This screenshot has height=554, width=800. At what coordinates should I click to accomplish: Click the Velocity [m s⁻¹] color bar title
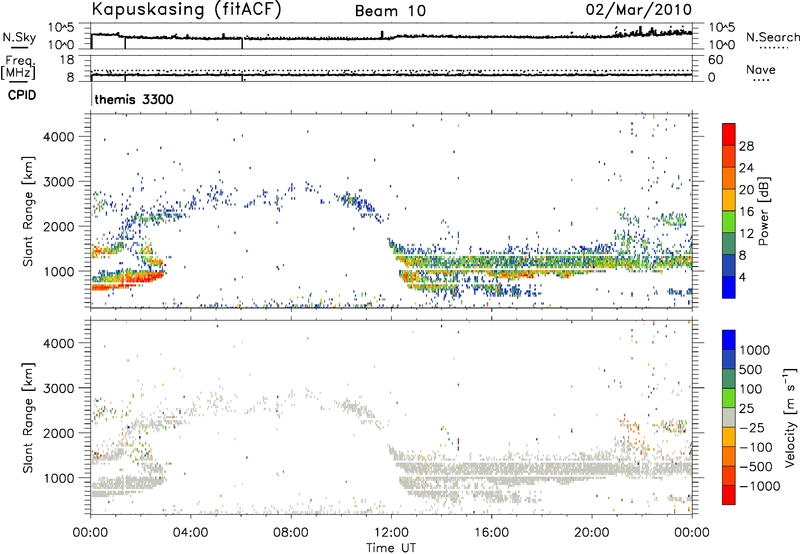[x=790, y=417]
